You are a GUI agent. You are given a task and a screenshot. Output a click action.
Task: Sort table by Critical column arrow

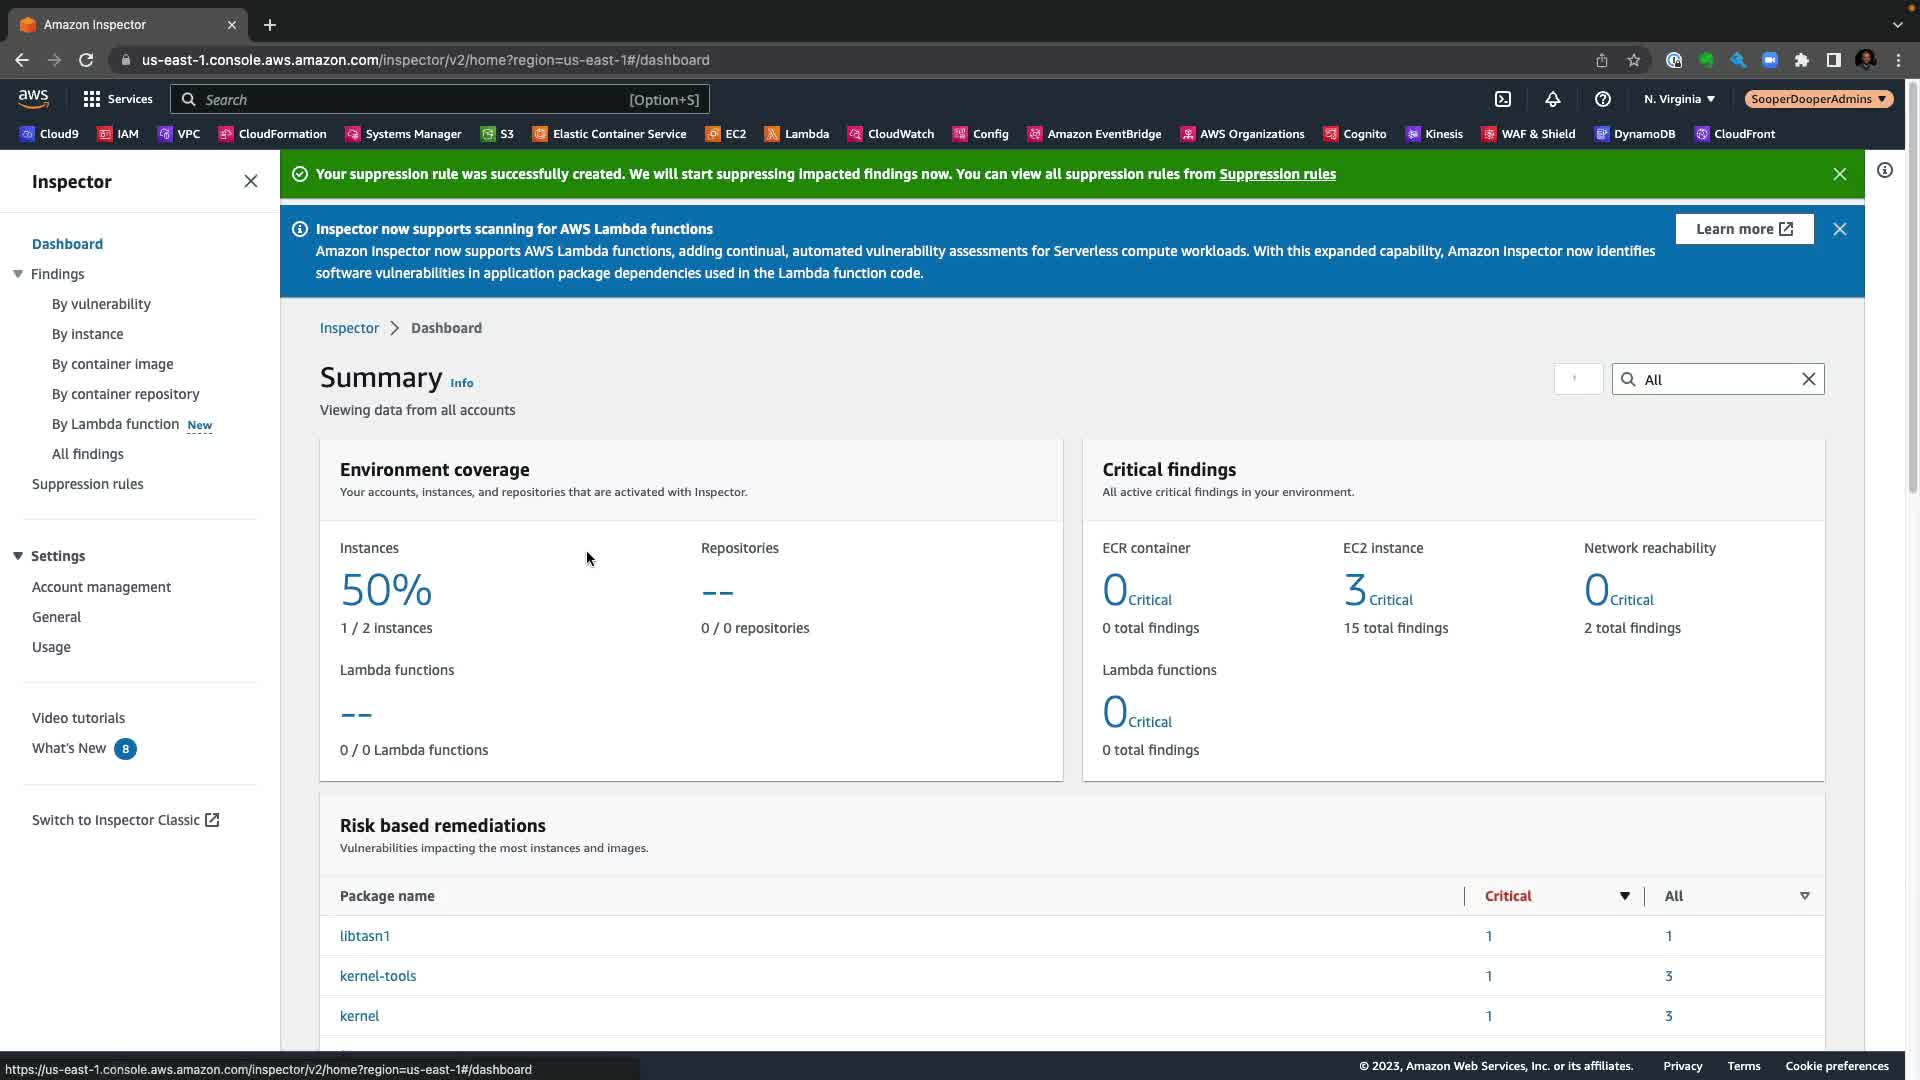point(1624,896)
